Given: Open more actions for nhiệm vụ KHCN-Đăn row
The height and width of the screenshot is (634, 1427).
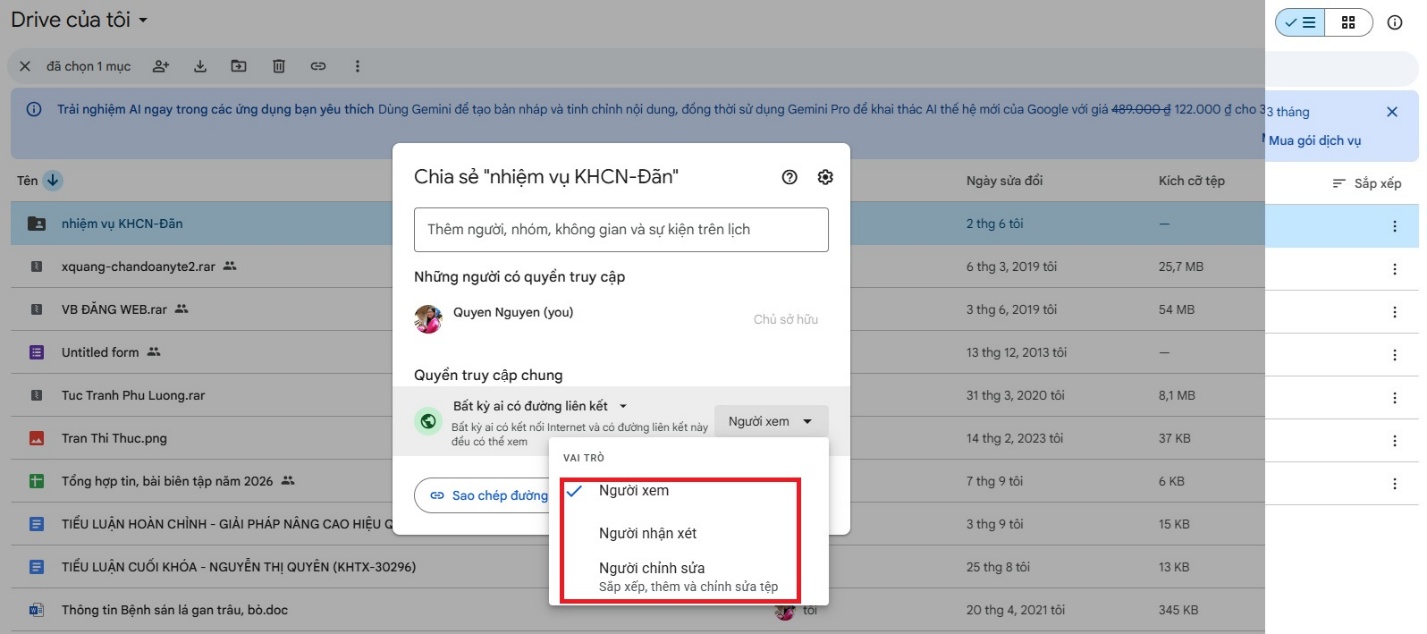Looking at the screenshot, I should 1395,226.
